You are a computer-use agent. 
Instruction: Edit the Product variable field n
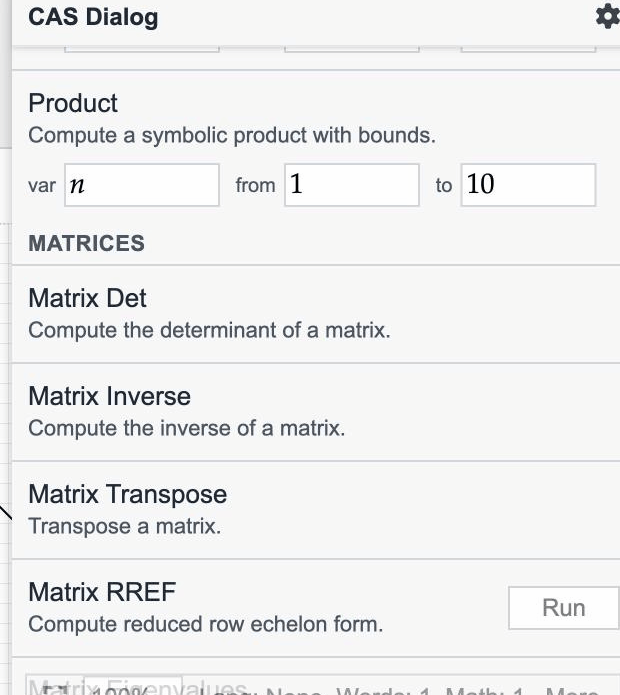pos(142,185)
